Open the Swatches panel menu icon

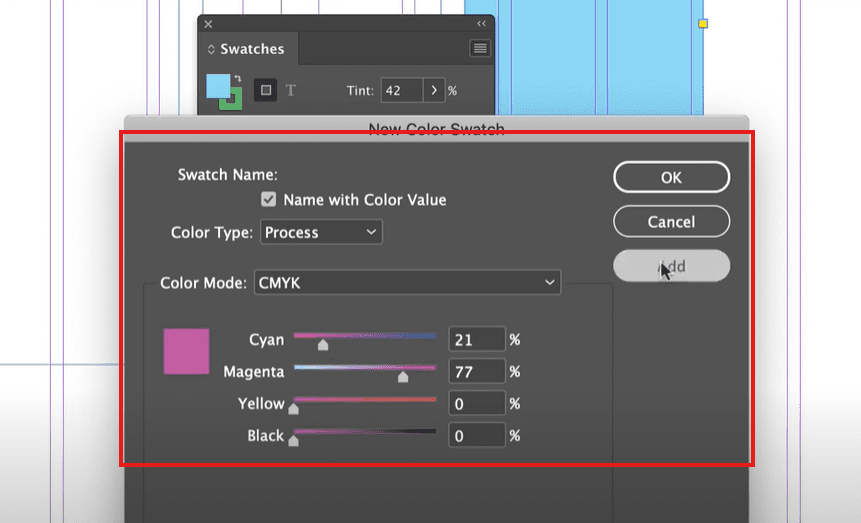[x=480, y=48]
